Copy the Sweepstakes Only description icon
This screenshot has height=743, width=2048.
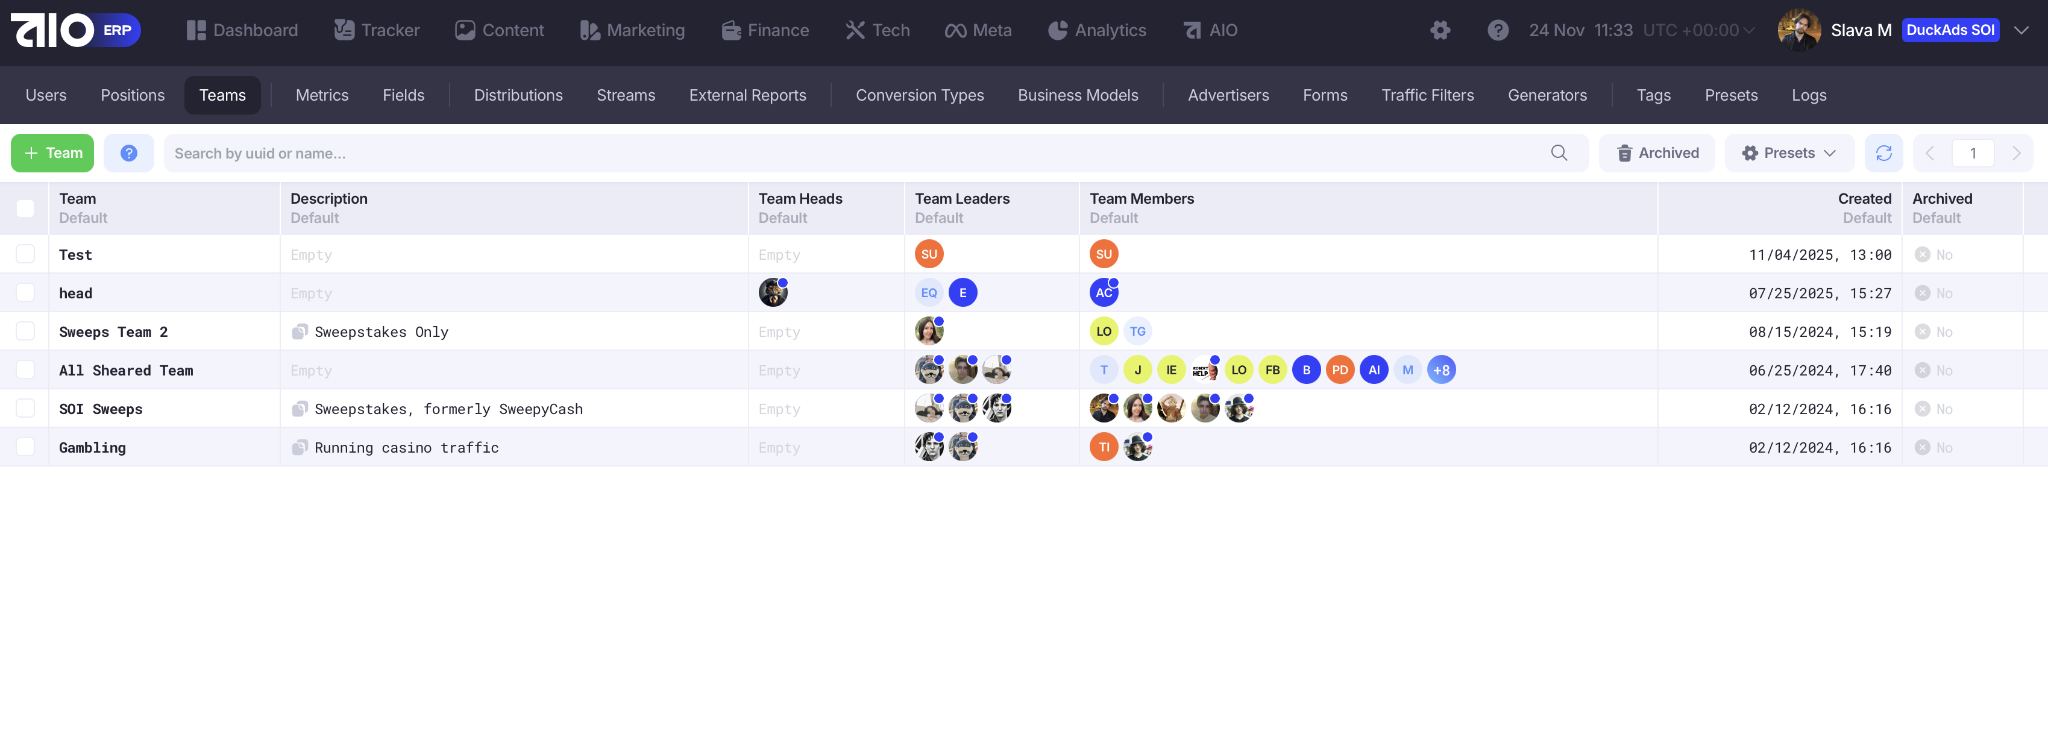click(299, 332)
